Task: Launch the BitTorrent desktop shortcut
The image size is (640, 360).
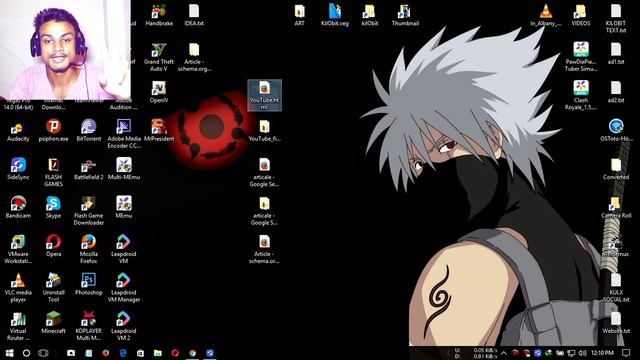Action: 89,130
